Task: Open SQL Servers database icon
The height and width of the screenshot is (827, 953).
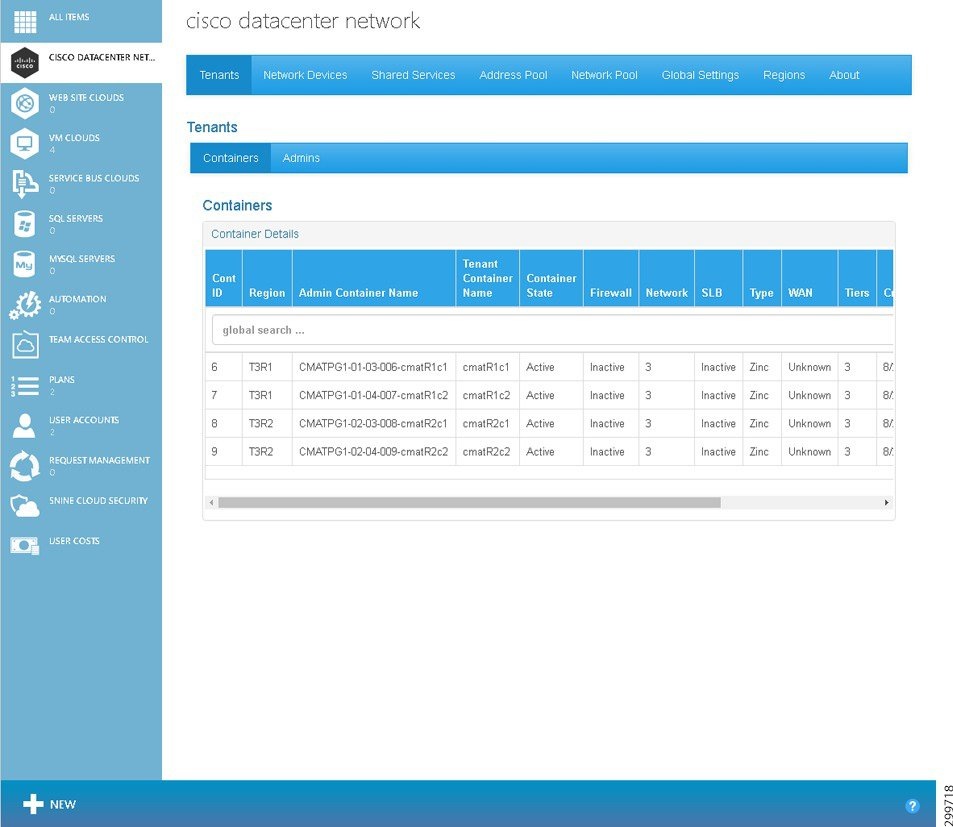Action: point(24,224)
